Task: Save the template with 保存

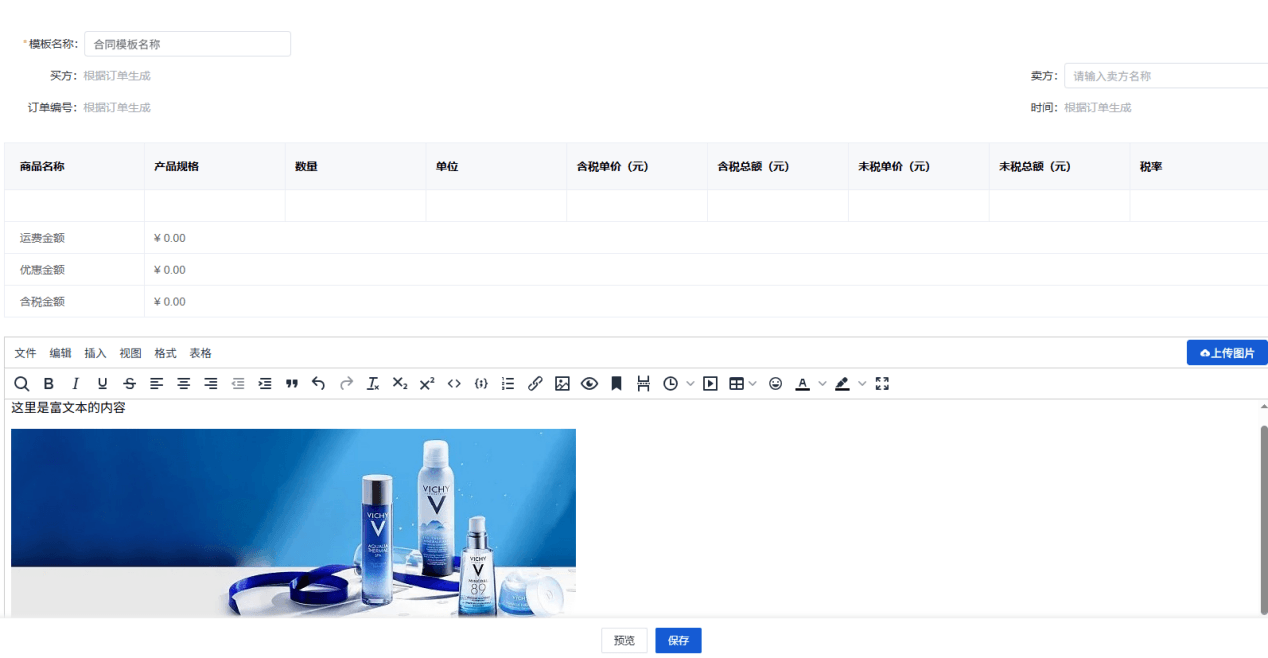Action: coord(678,640)
